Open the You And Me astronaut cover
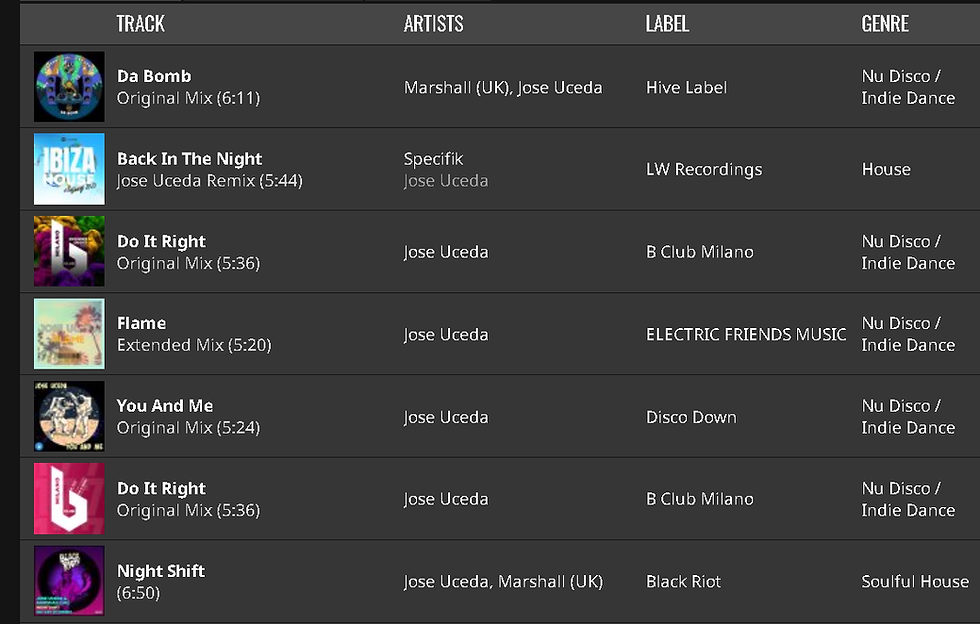The height and width of the screenshot is (624, 980). pyautogui.click(x=69, y=416)
